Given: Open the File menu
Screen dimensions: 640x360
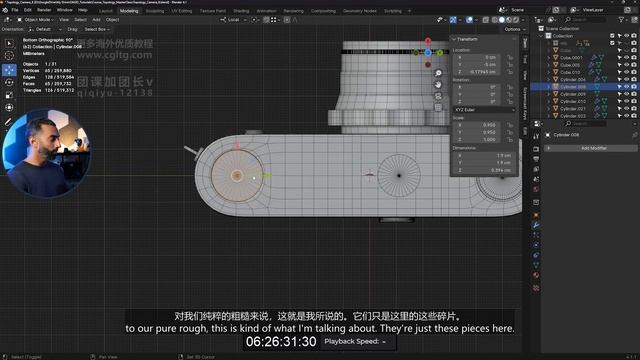Looking at the screenshot, I should [15, 10].
